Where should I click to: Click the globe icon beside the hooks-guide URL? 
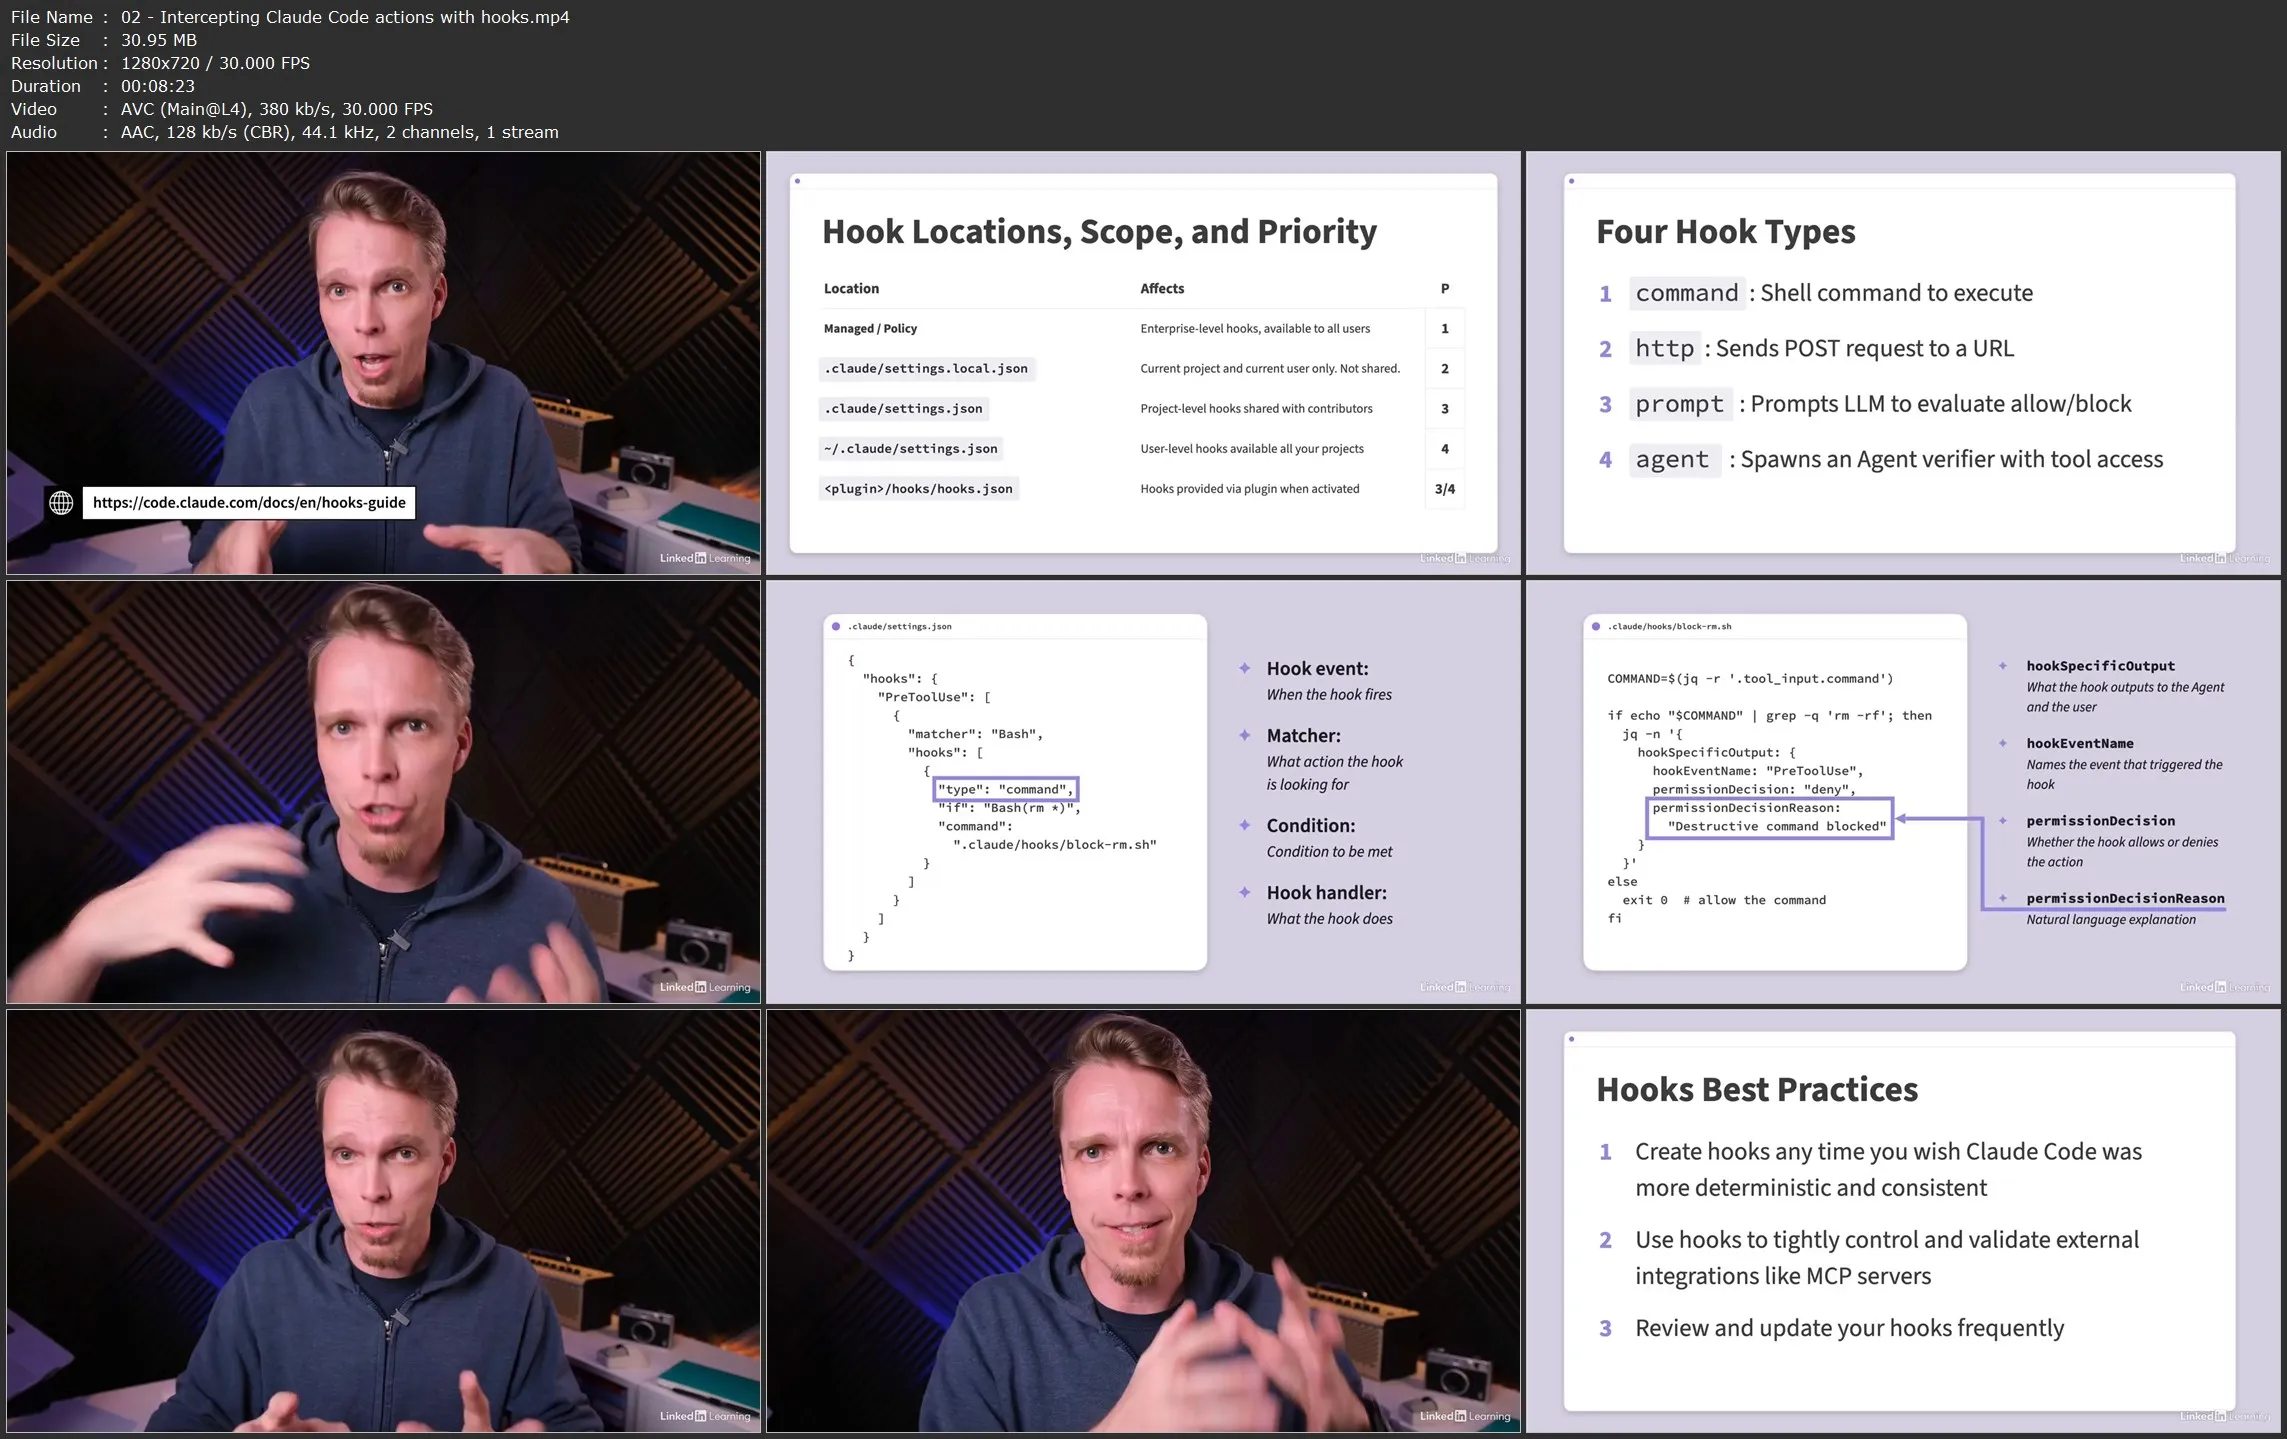click(x=61, y=503)
